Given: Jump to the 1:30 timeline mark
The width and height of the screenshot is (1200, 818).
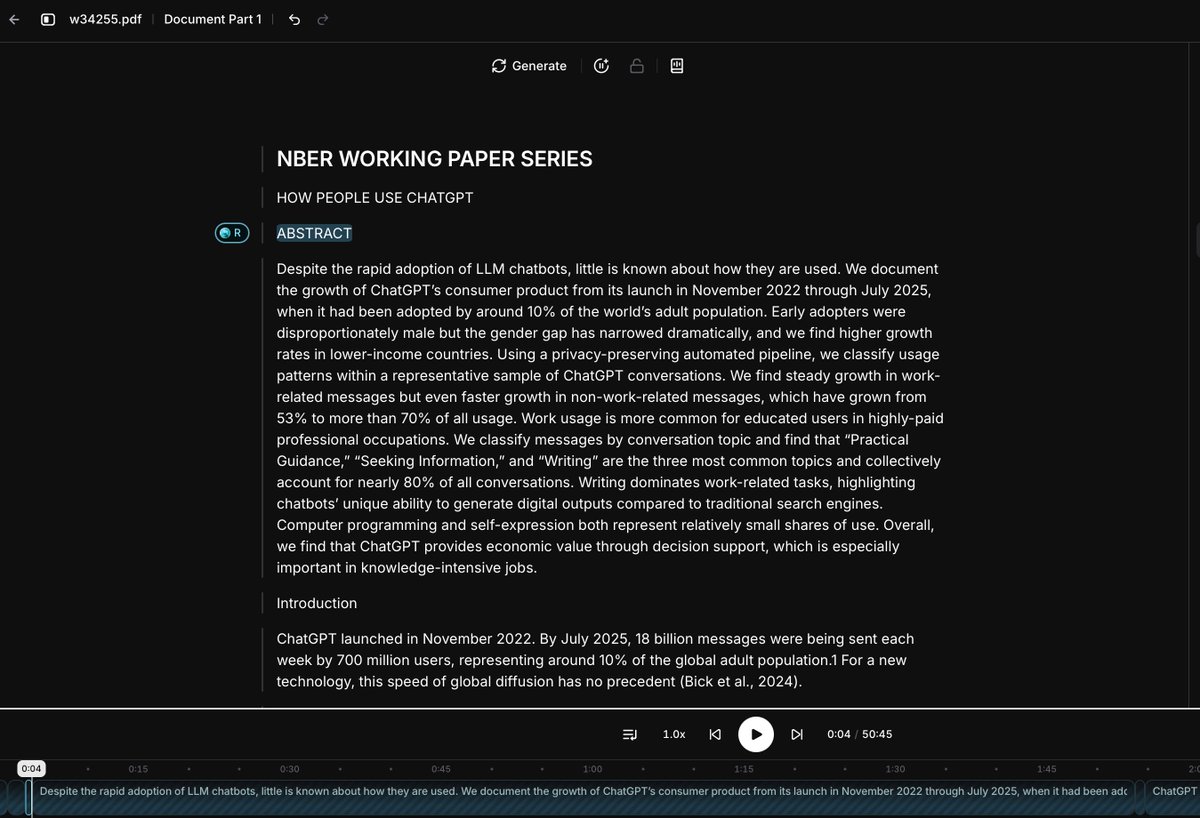Looking at the screenshot, I should pyautogui.click(x=894, y=769).
